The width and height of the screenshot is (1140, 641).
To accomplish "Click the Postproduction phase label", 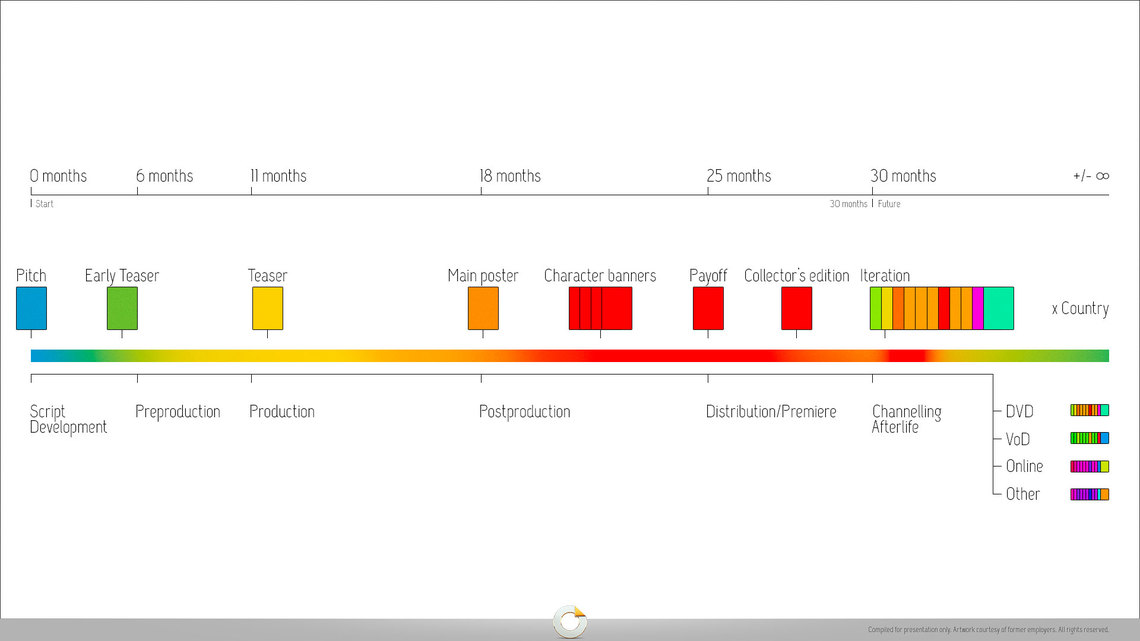I will point(524,412).
